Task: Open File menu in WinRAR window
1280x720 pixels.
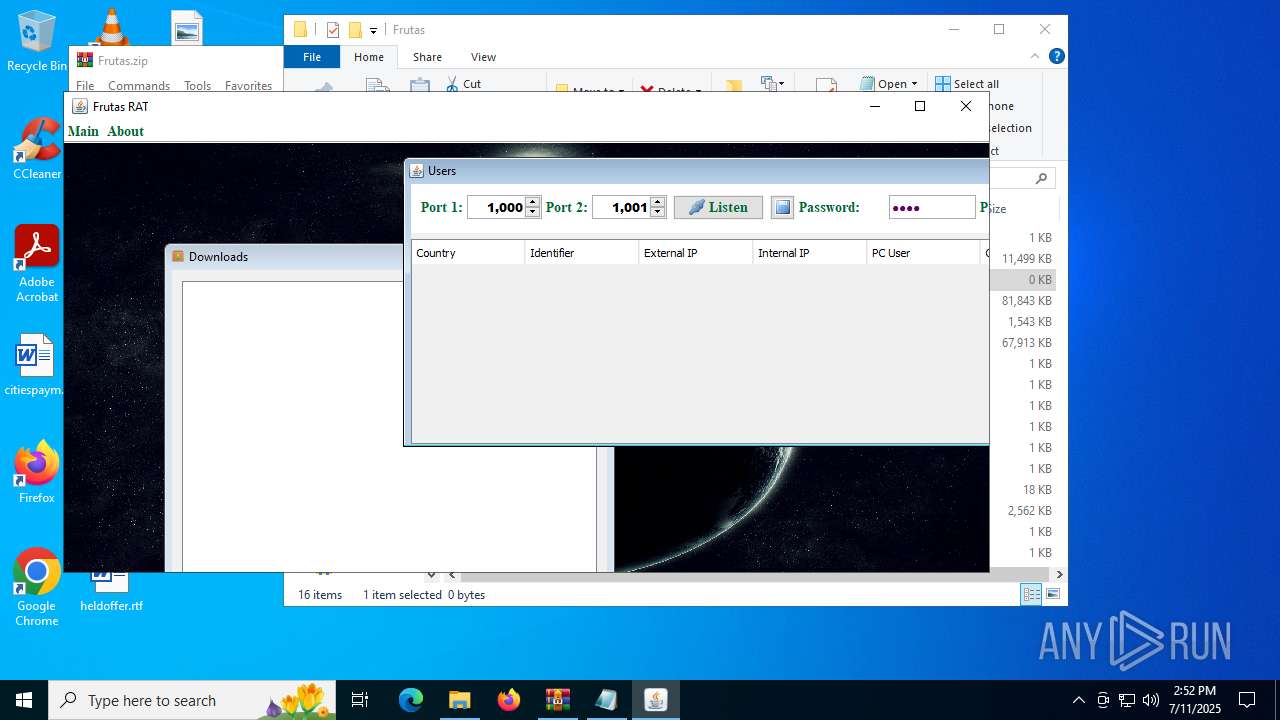Action: [85, 86]
